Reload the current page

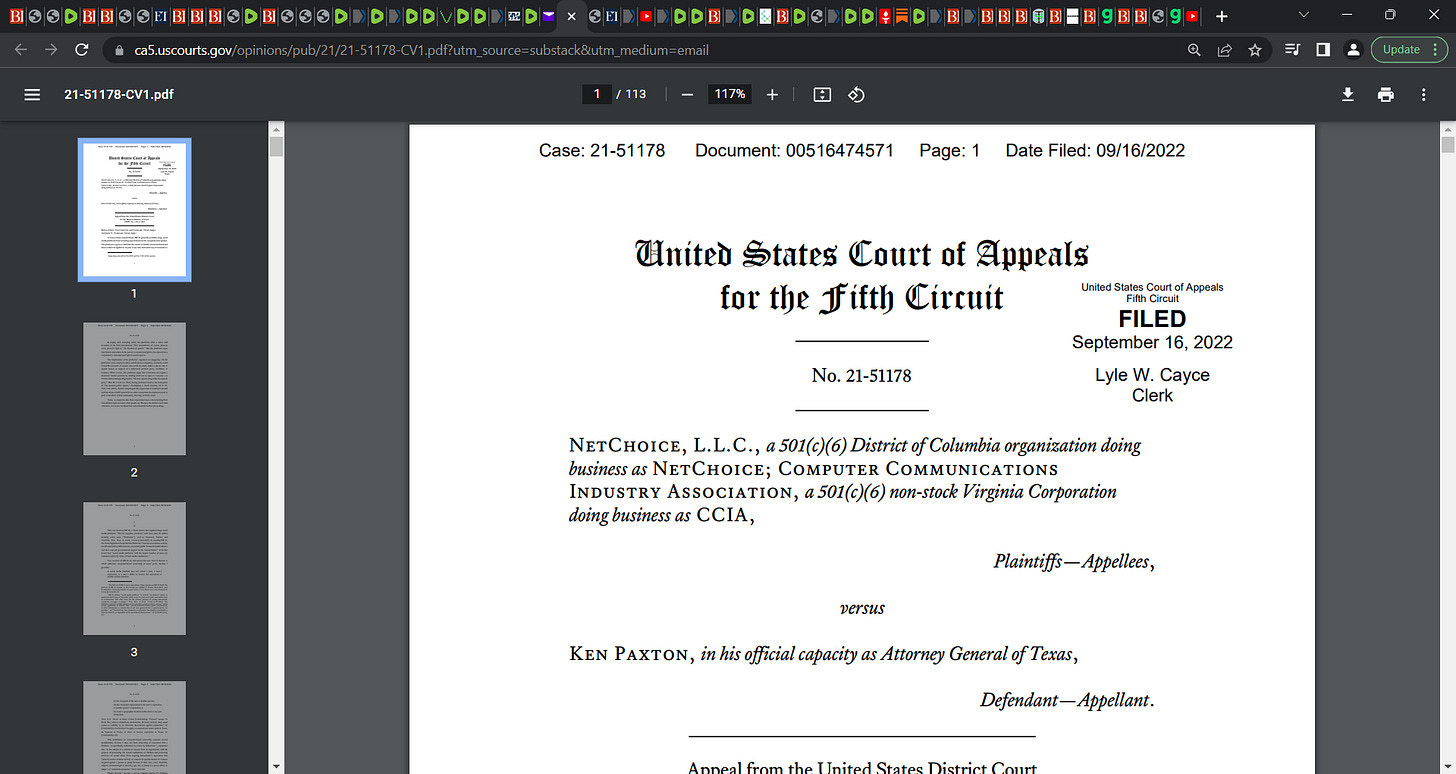(83, 49)
